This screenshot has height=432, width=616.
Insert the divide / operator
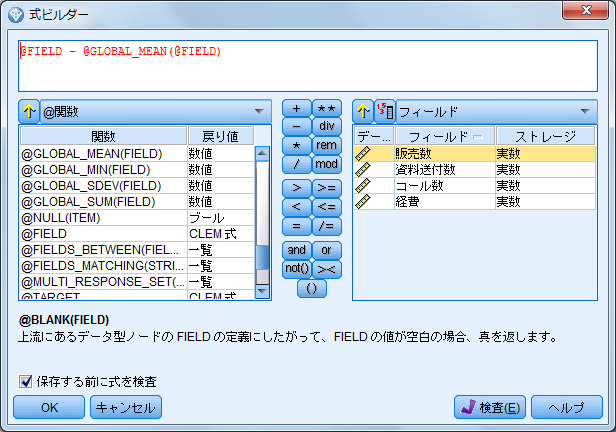coord(297,164)
